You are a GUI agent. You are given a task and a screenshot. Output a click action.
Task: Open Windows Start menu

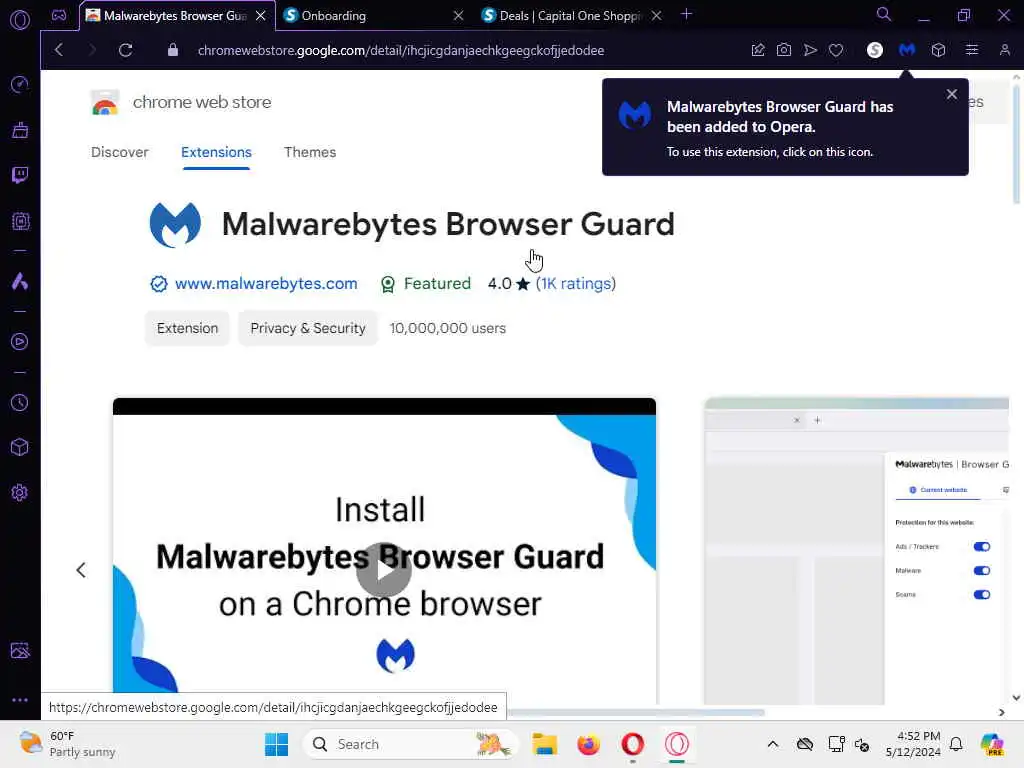(x=276, y=744)
